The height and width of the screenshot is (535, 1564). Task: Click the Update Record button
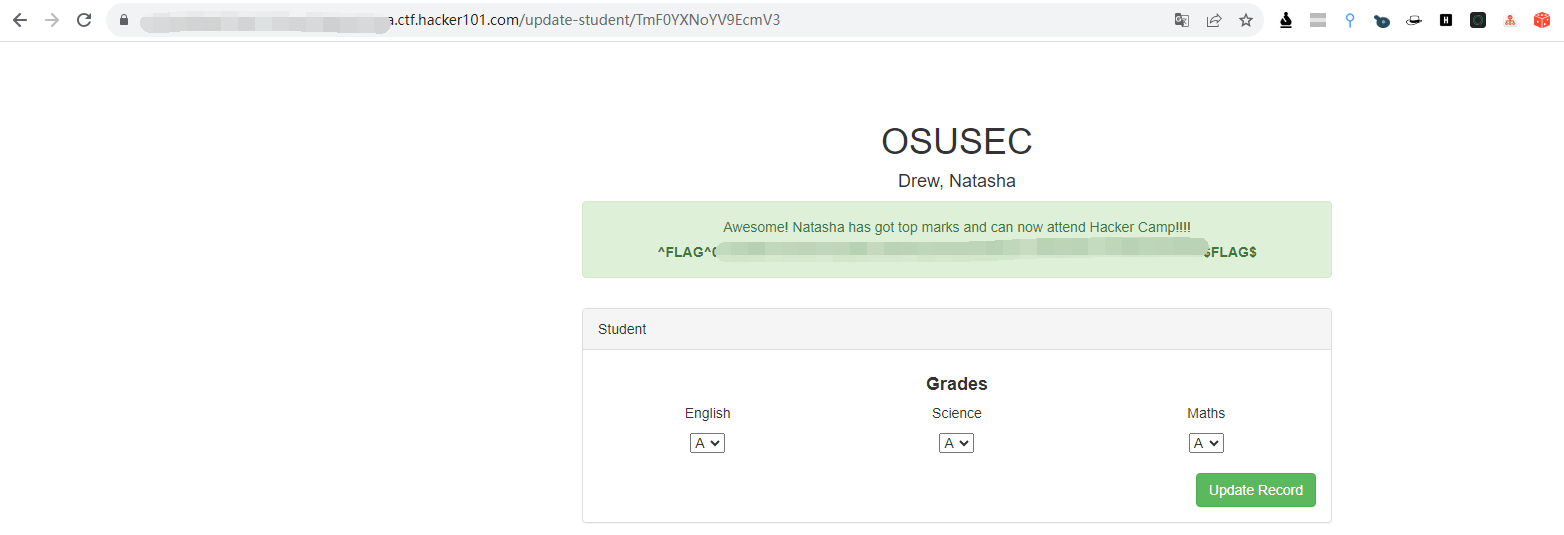[1256, 490]
